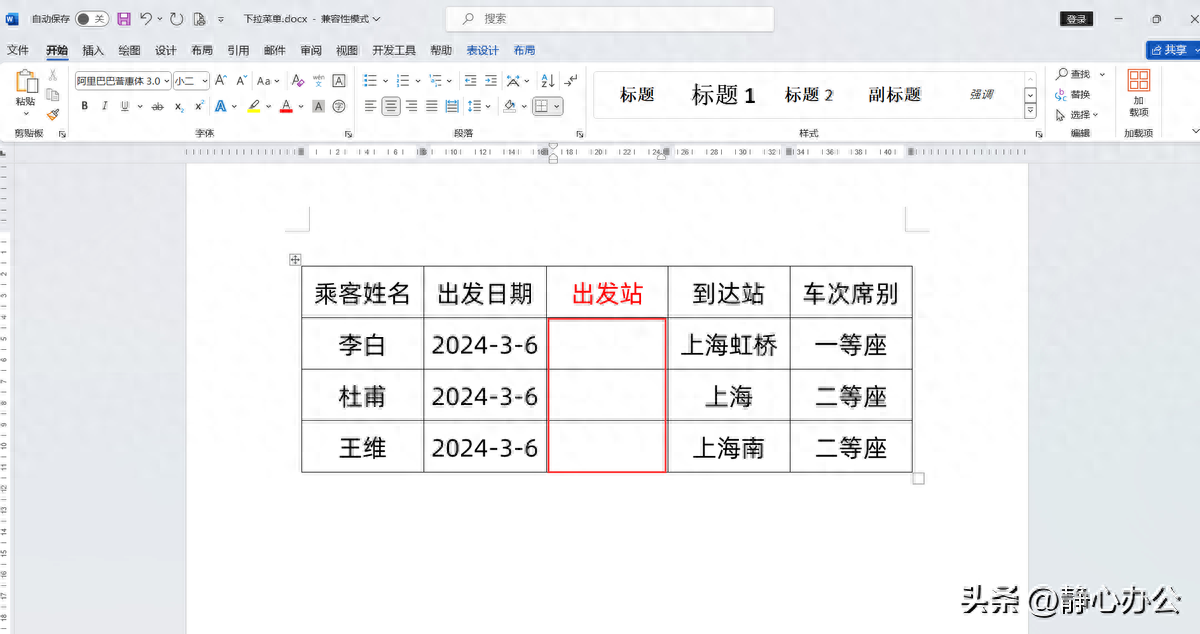Open borders dropdown arrow
This screenshot has height=634, width=1200.
(x=556, y=106)
